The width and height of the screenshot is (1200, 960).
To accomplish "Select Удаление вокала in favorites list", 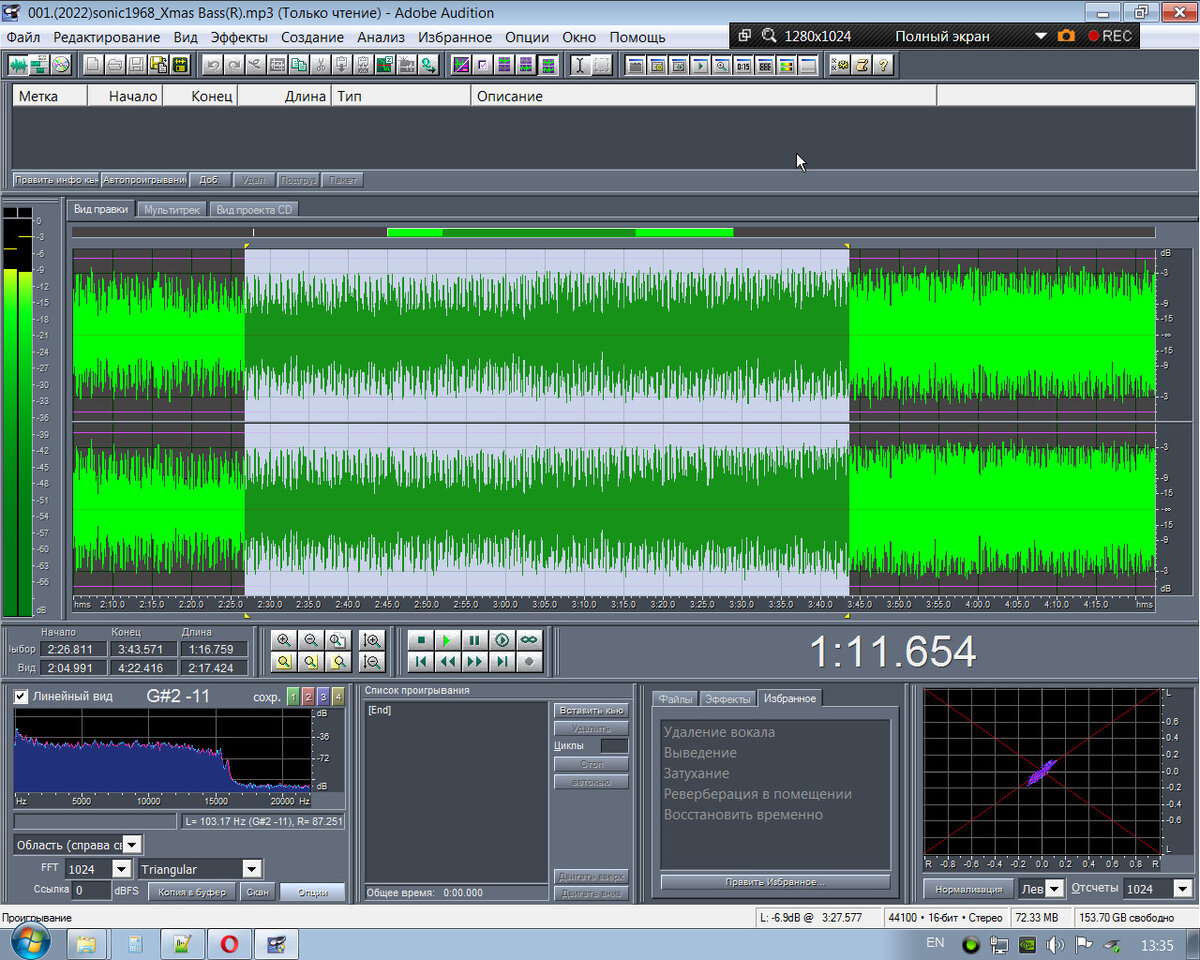I will [x=719, y=732].
